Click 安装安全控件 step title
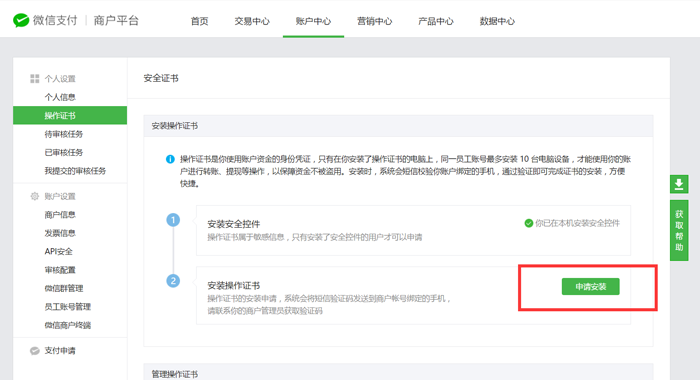Image resolution: width=700 pixels, height=380 pixels. [233, 224]
